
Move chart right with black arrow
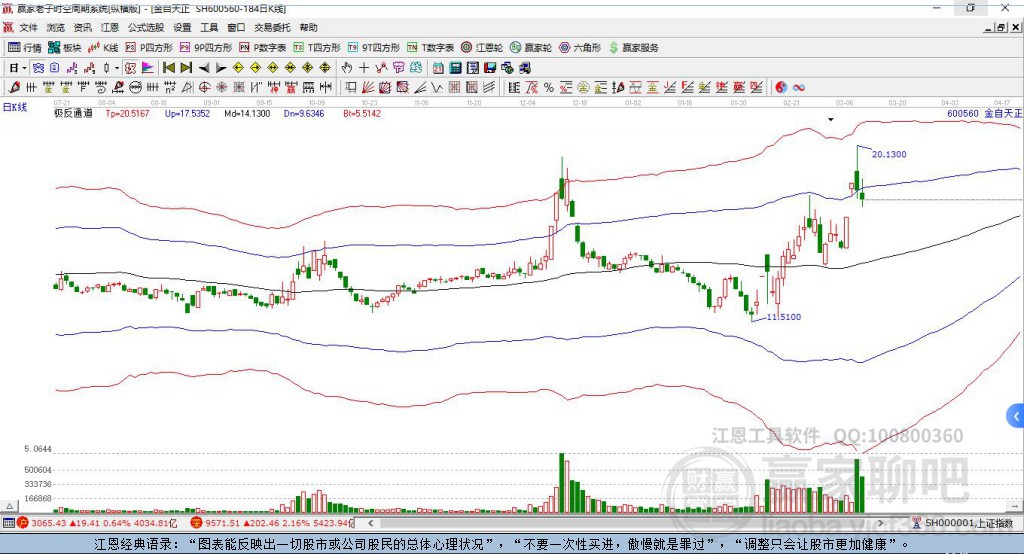coord(221,68)
